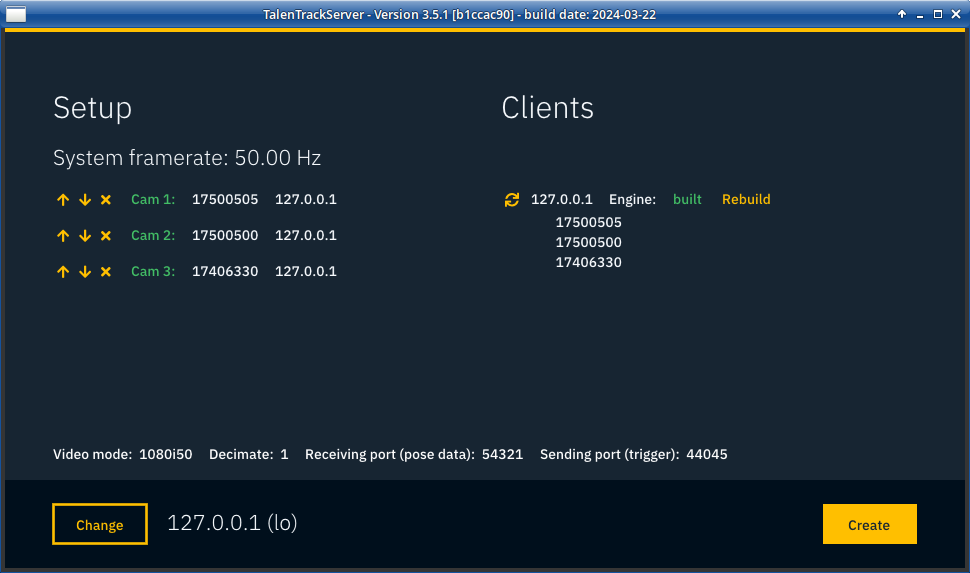970x573 pixels.
Task: Move Cam 2 down with arrow
Action: point(84,236)
